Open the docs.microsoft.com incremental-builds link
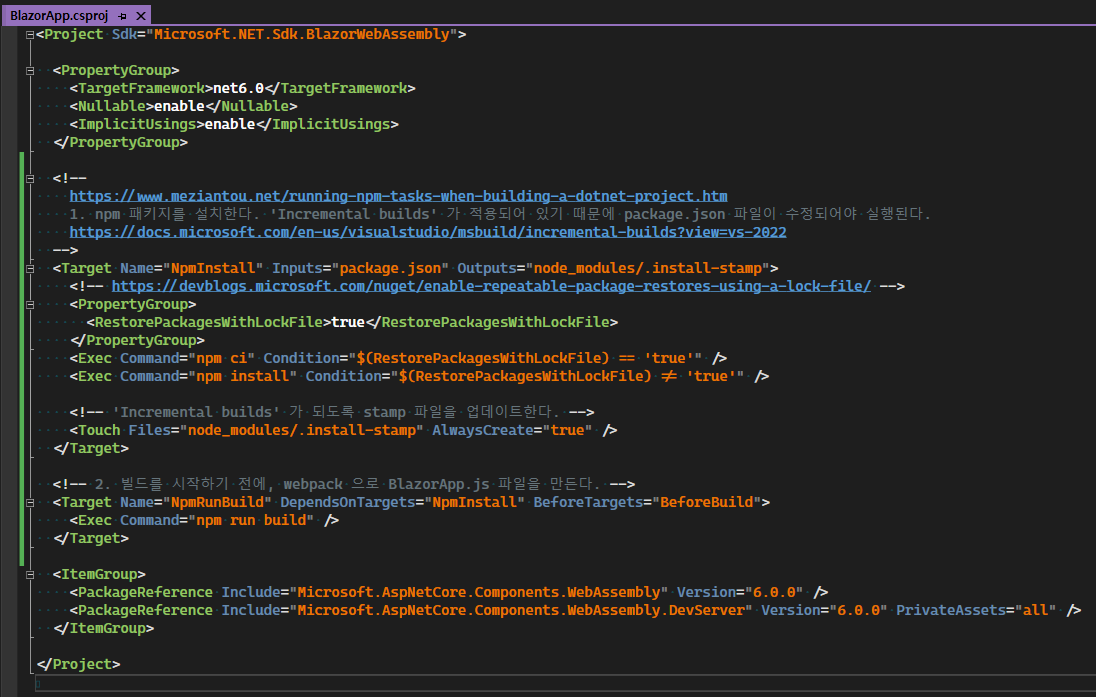Viewport: 1096px width, 697px height. [428, 232]
